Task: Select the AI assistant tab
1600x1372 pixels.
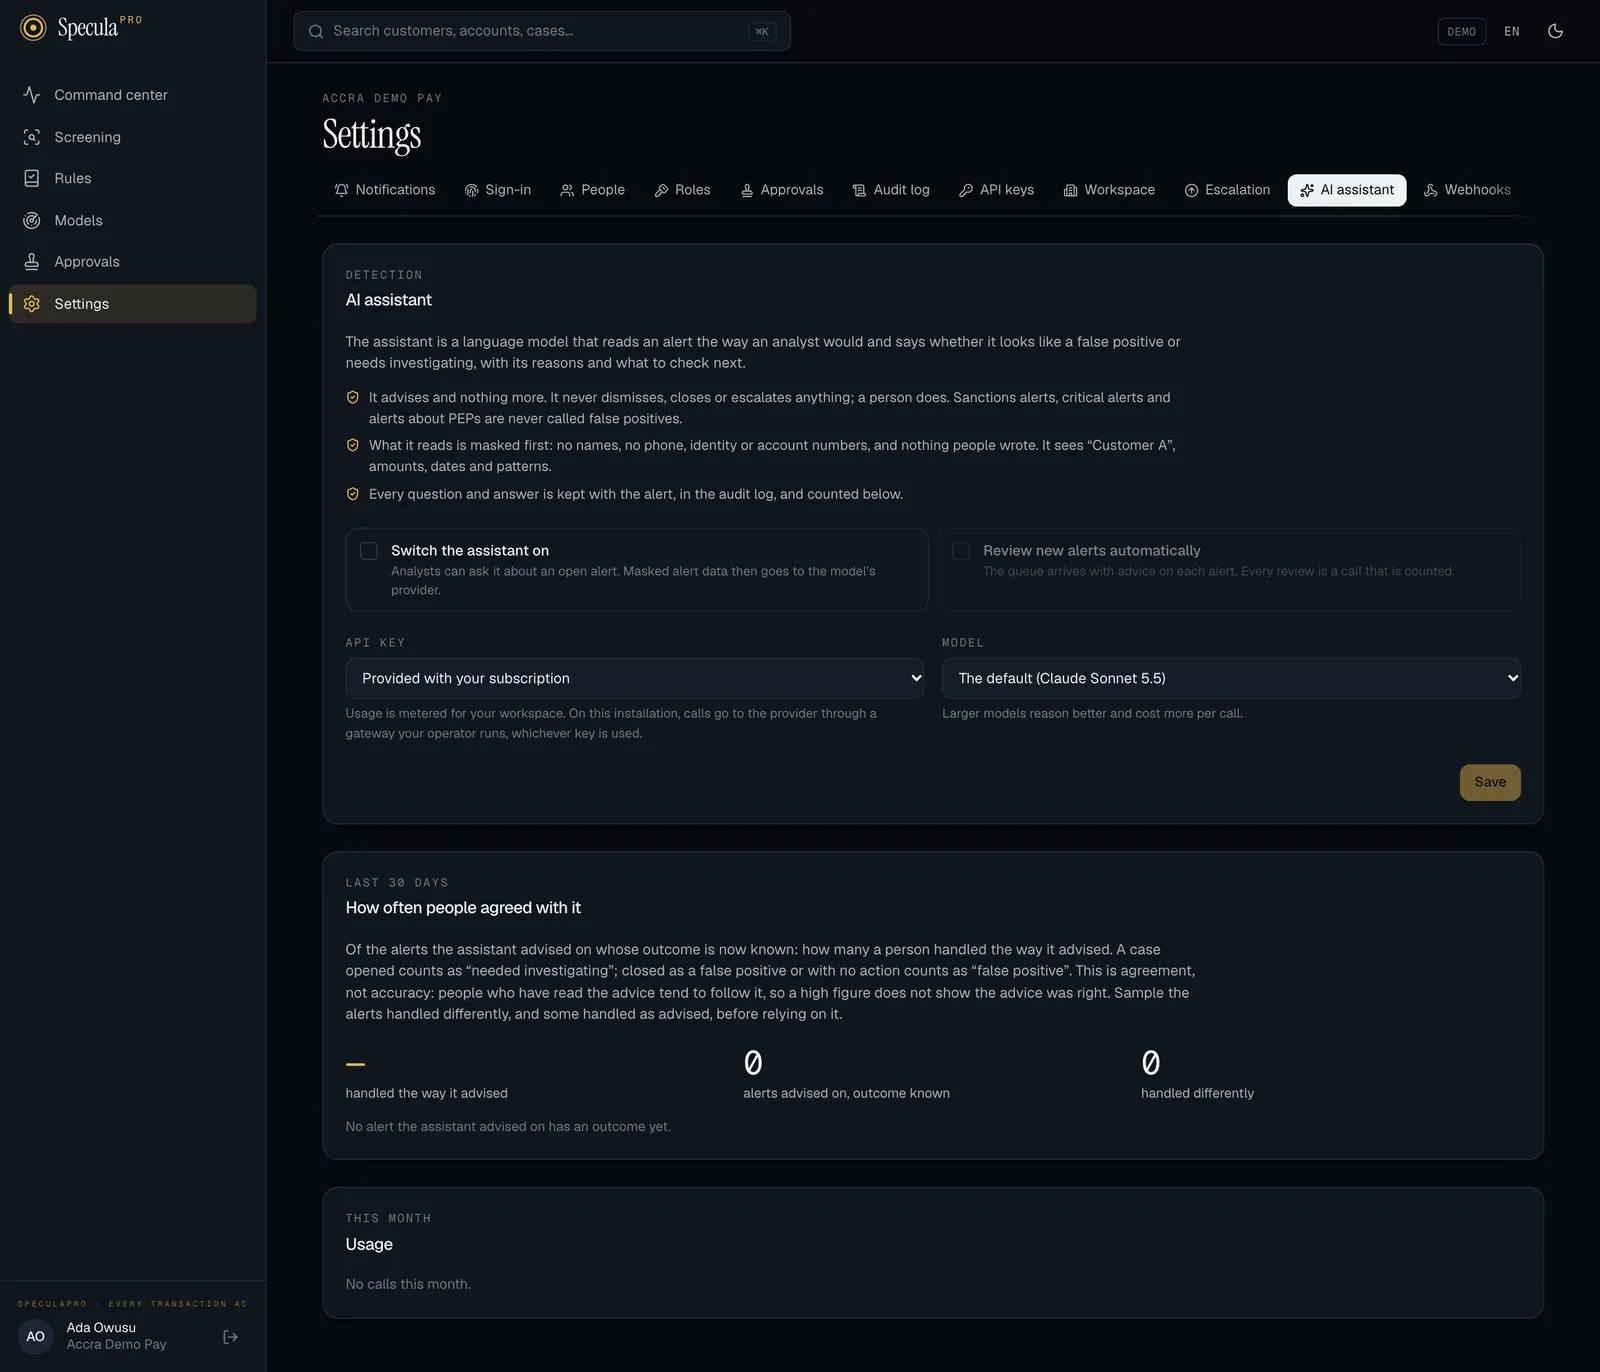Action: [1347, 190]
